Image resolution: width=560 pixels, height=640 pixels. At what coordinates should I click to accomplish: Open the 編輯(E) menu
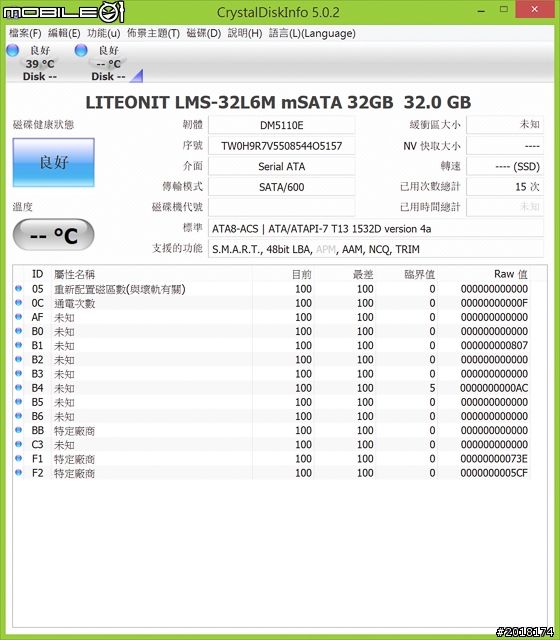[x=64, y=33]
